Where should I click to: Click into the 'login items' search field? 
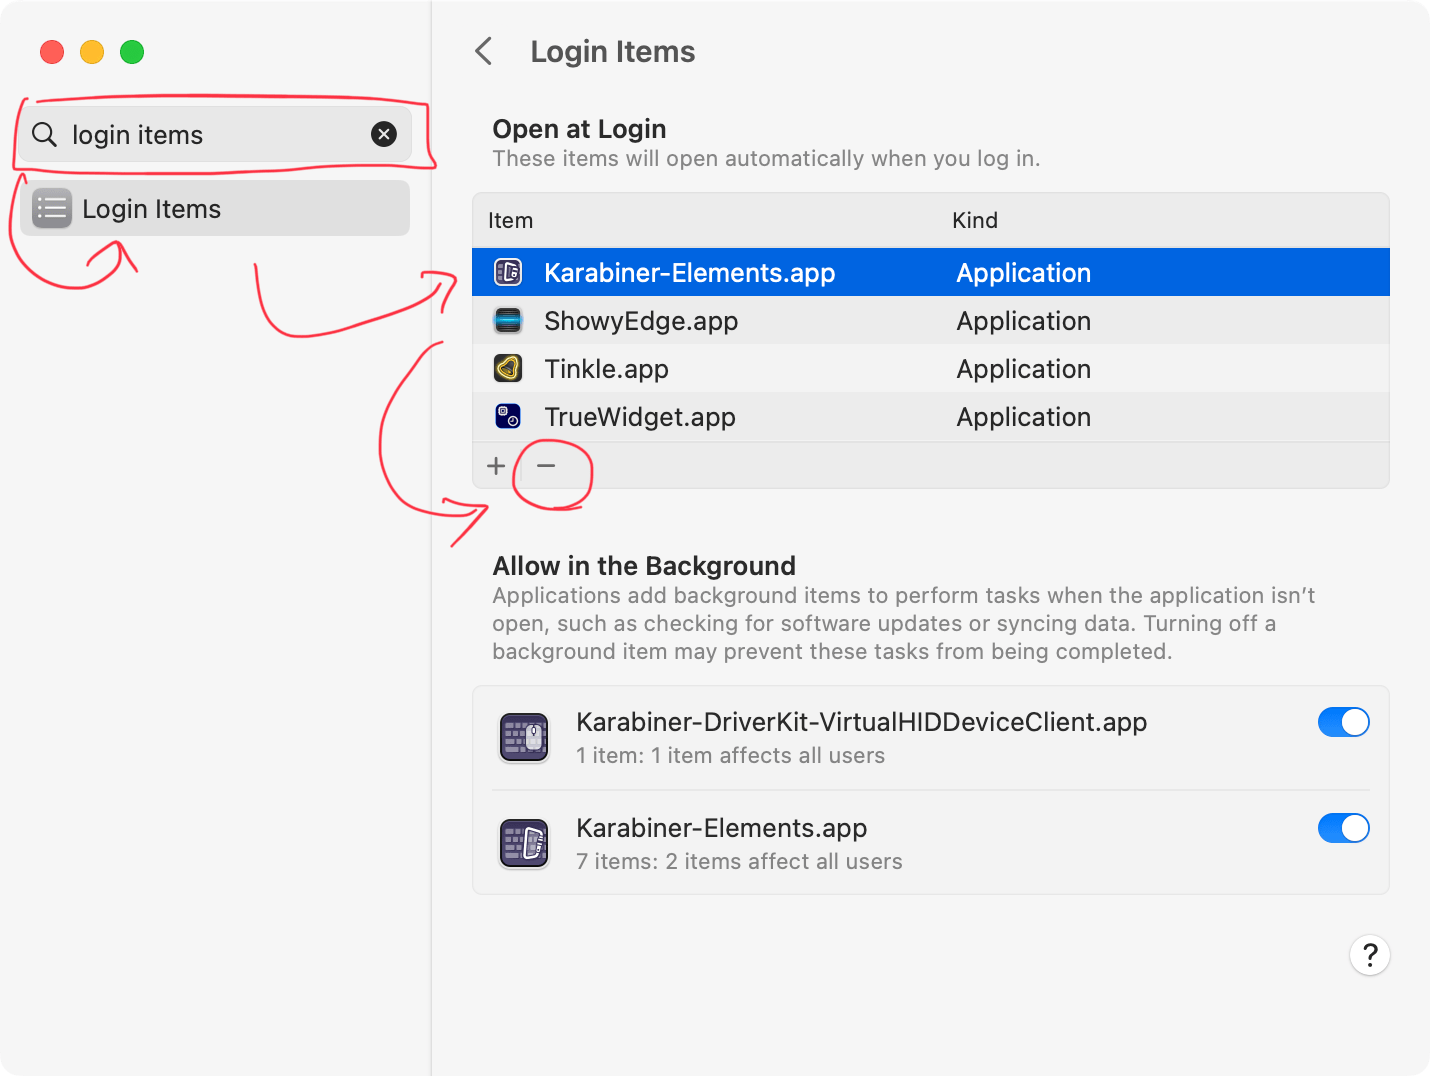[x=215, y=134]
